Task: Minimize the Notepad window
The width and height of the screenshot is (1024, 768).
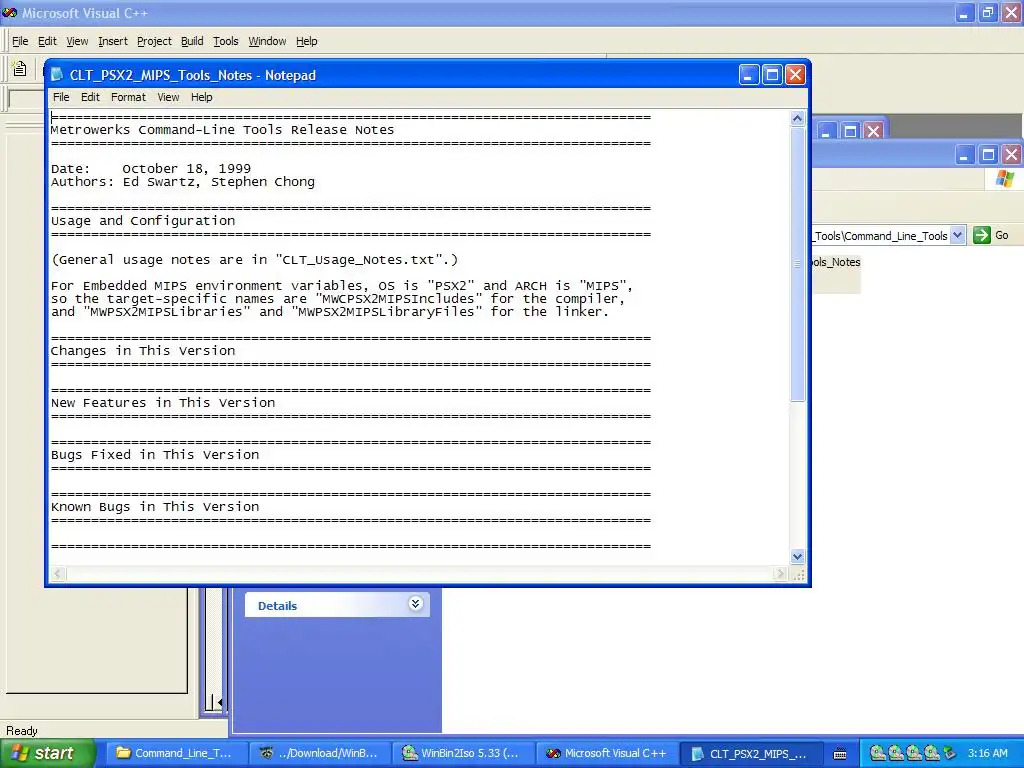Action: click(748, 75)
